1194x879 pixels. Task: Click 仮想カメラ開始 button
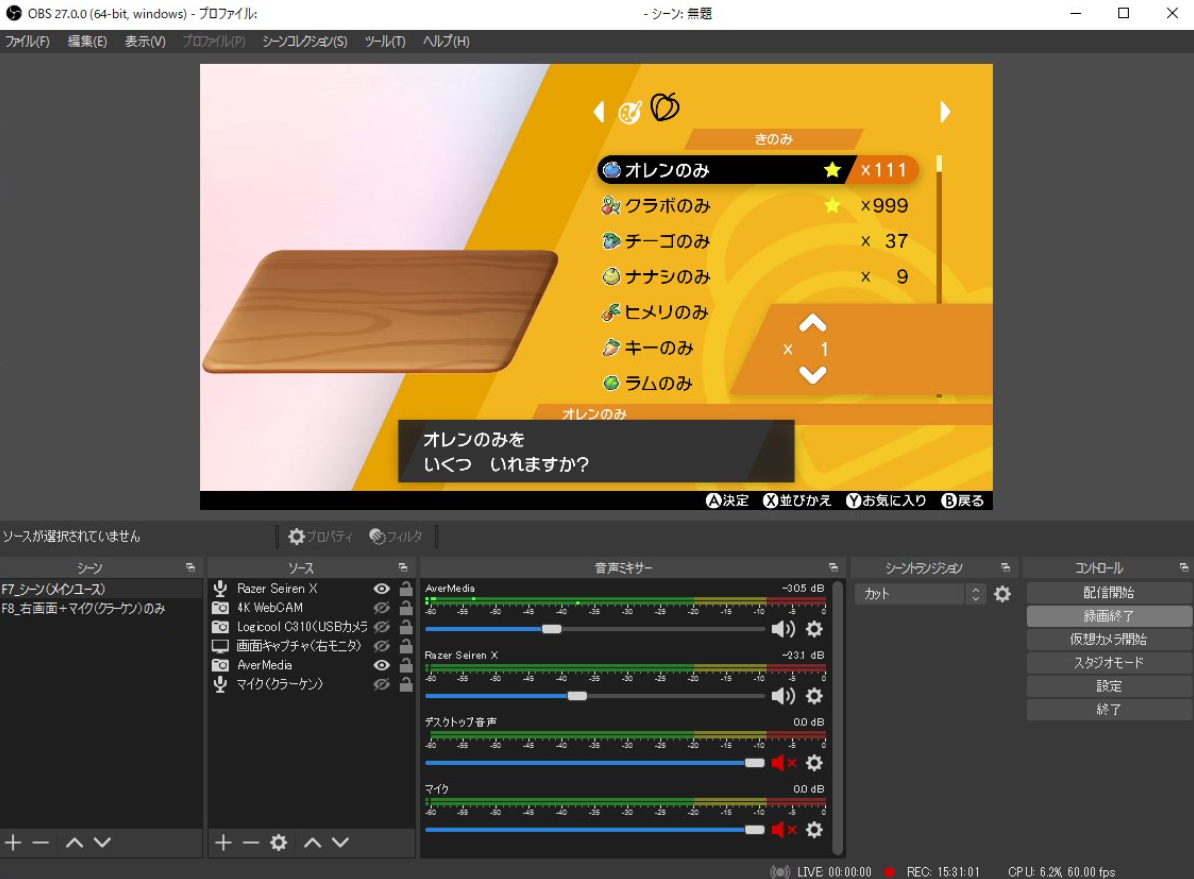(x=1109, y=640)
